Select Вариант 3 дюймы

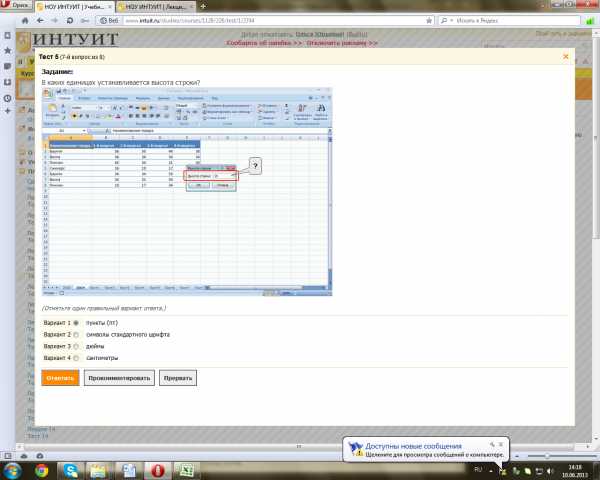point(76,346)
